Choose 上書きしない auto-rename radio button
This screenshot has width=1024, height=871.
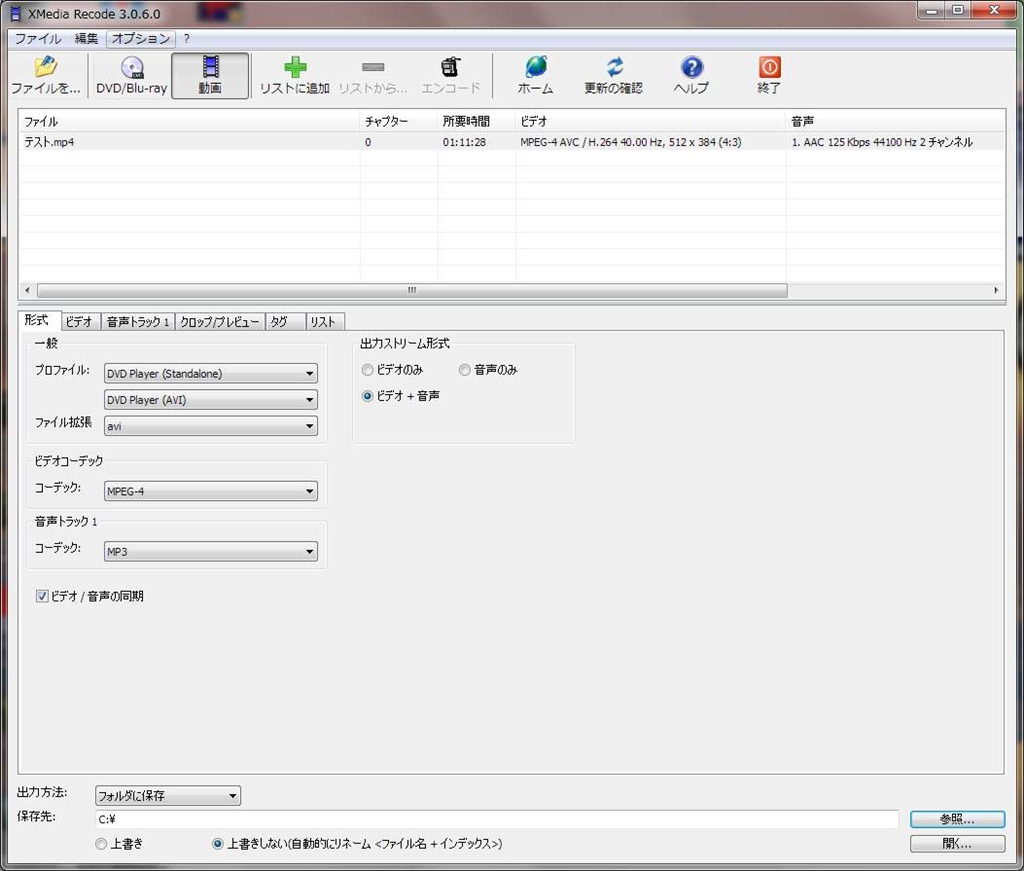(218, 844)
